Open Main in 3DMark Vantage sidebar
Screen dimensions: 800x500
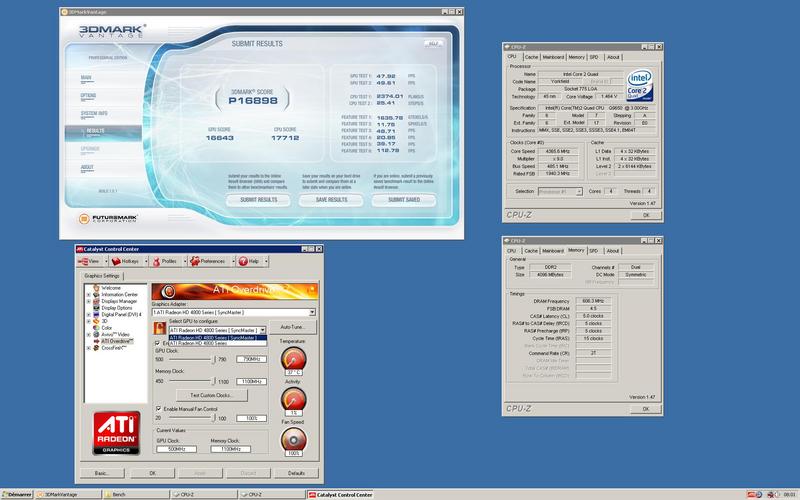point(86,79)
